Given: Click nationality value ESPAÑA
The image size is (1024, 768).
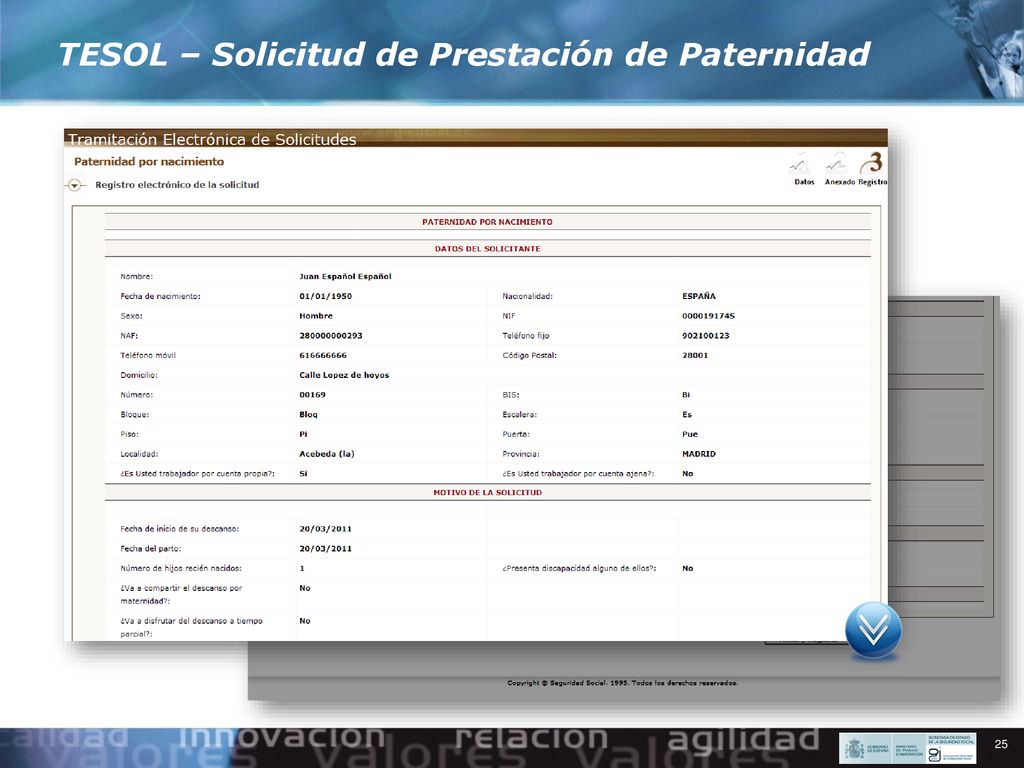Looking at the screenshot, I should tap(699, 296).
